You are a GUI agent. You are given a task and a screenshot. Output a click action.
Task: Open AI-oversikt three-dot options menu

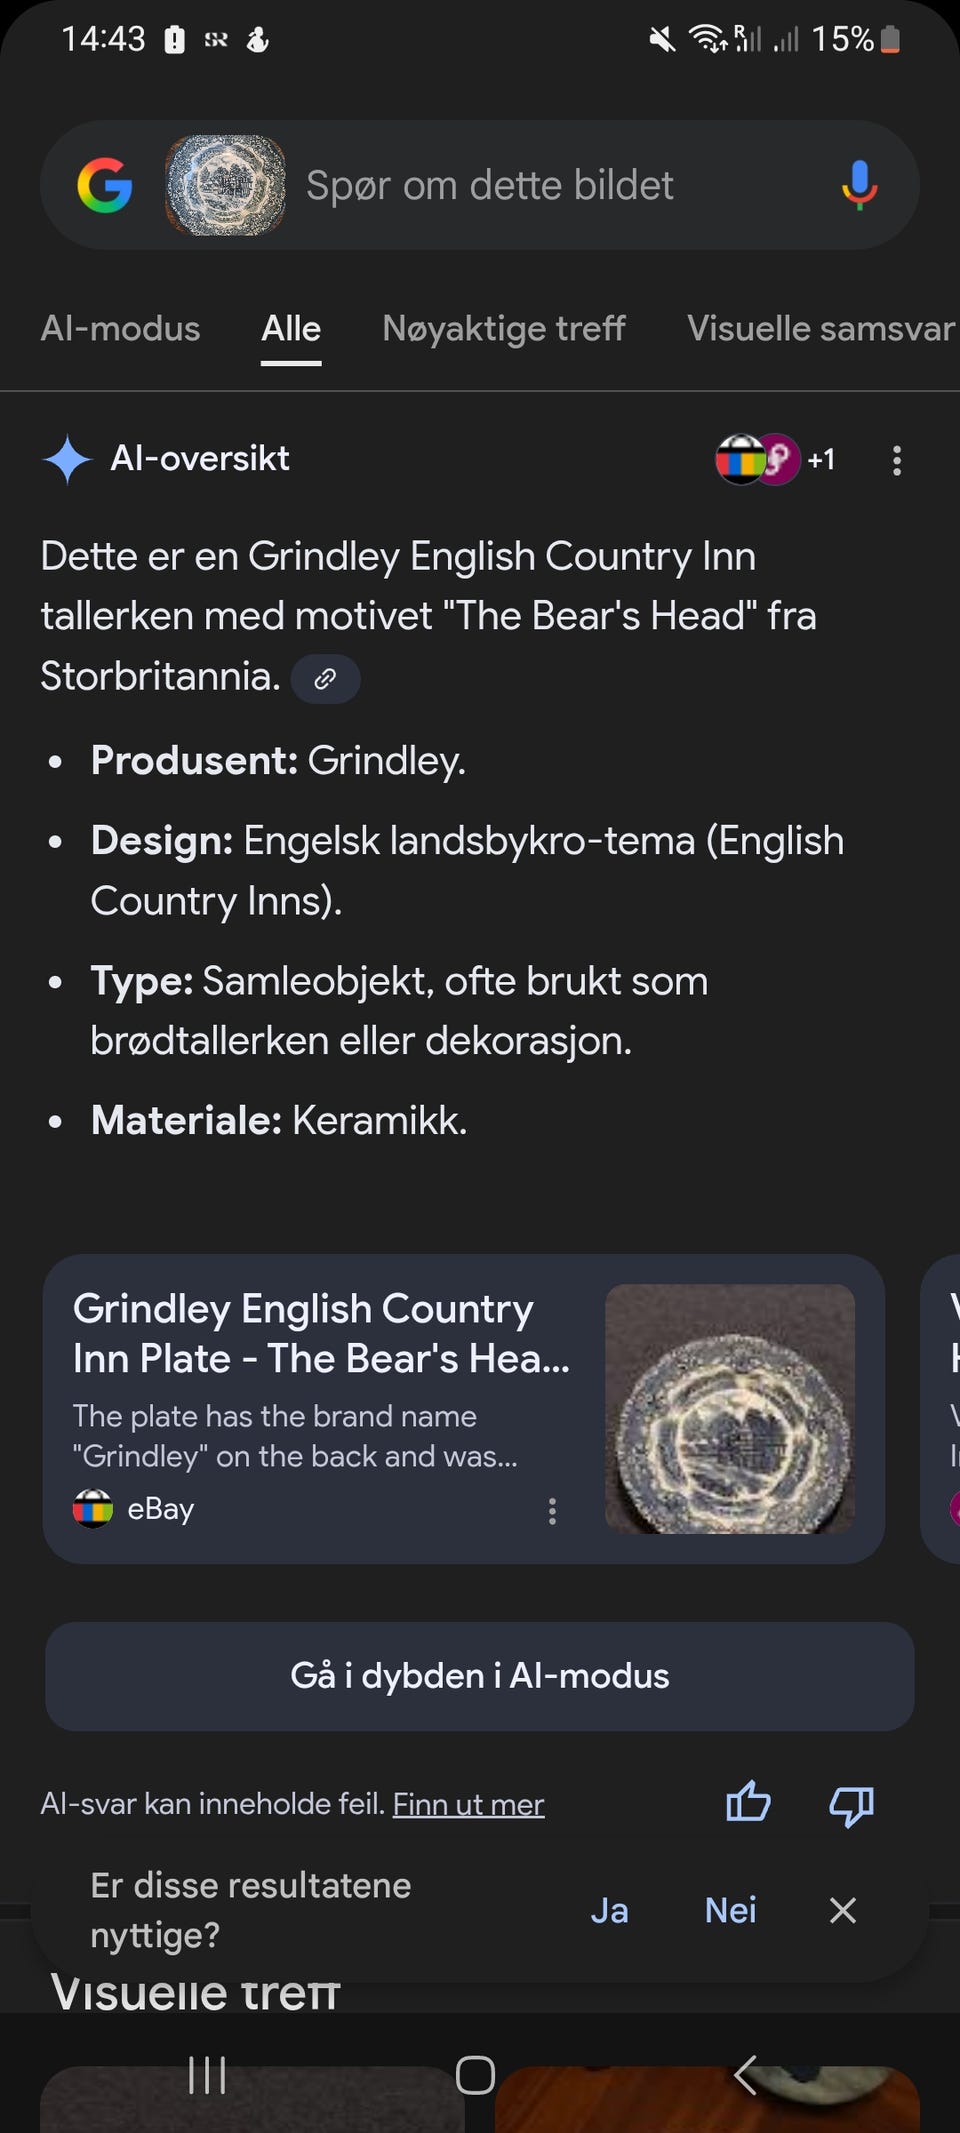(x=897, y=460)
